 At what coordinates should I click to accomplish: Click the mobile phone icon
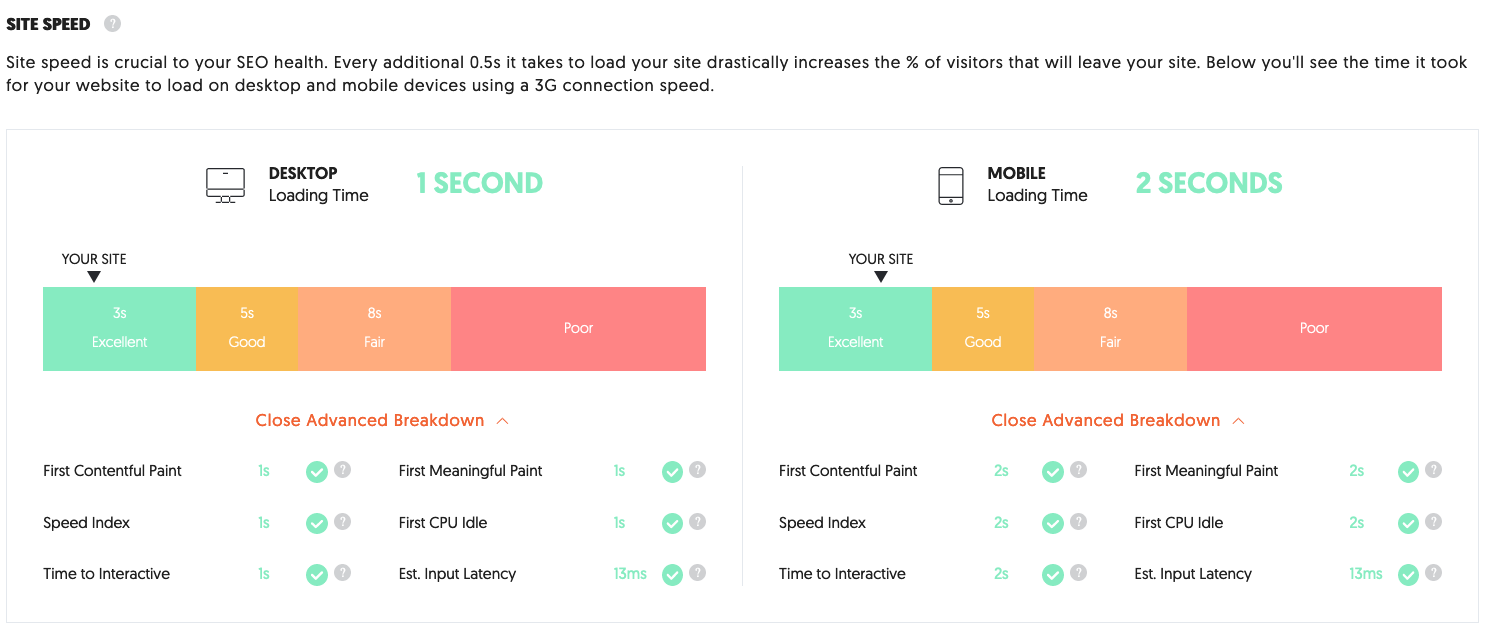[x=951, y=186]
